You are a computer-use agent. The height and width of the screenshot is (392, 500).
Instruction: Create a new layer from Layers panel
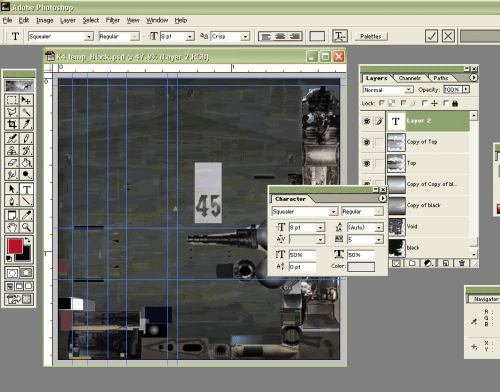pos(446,263)
